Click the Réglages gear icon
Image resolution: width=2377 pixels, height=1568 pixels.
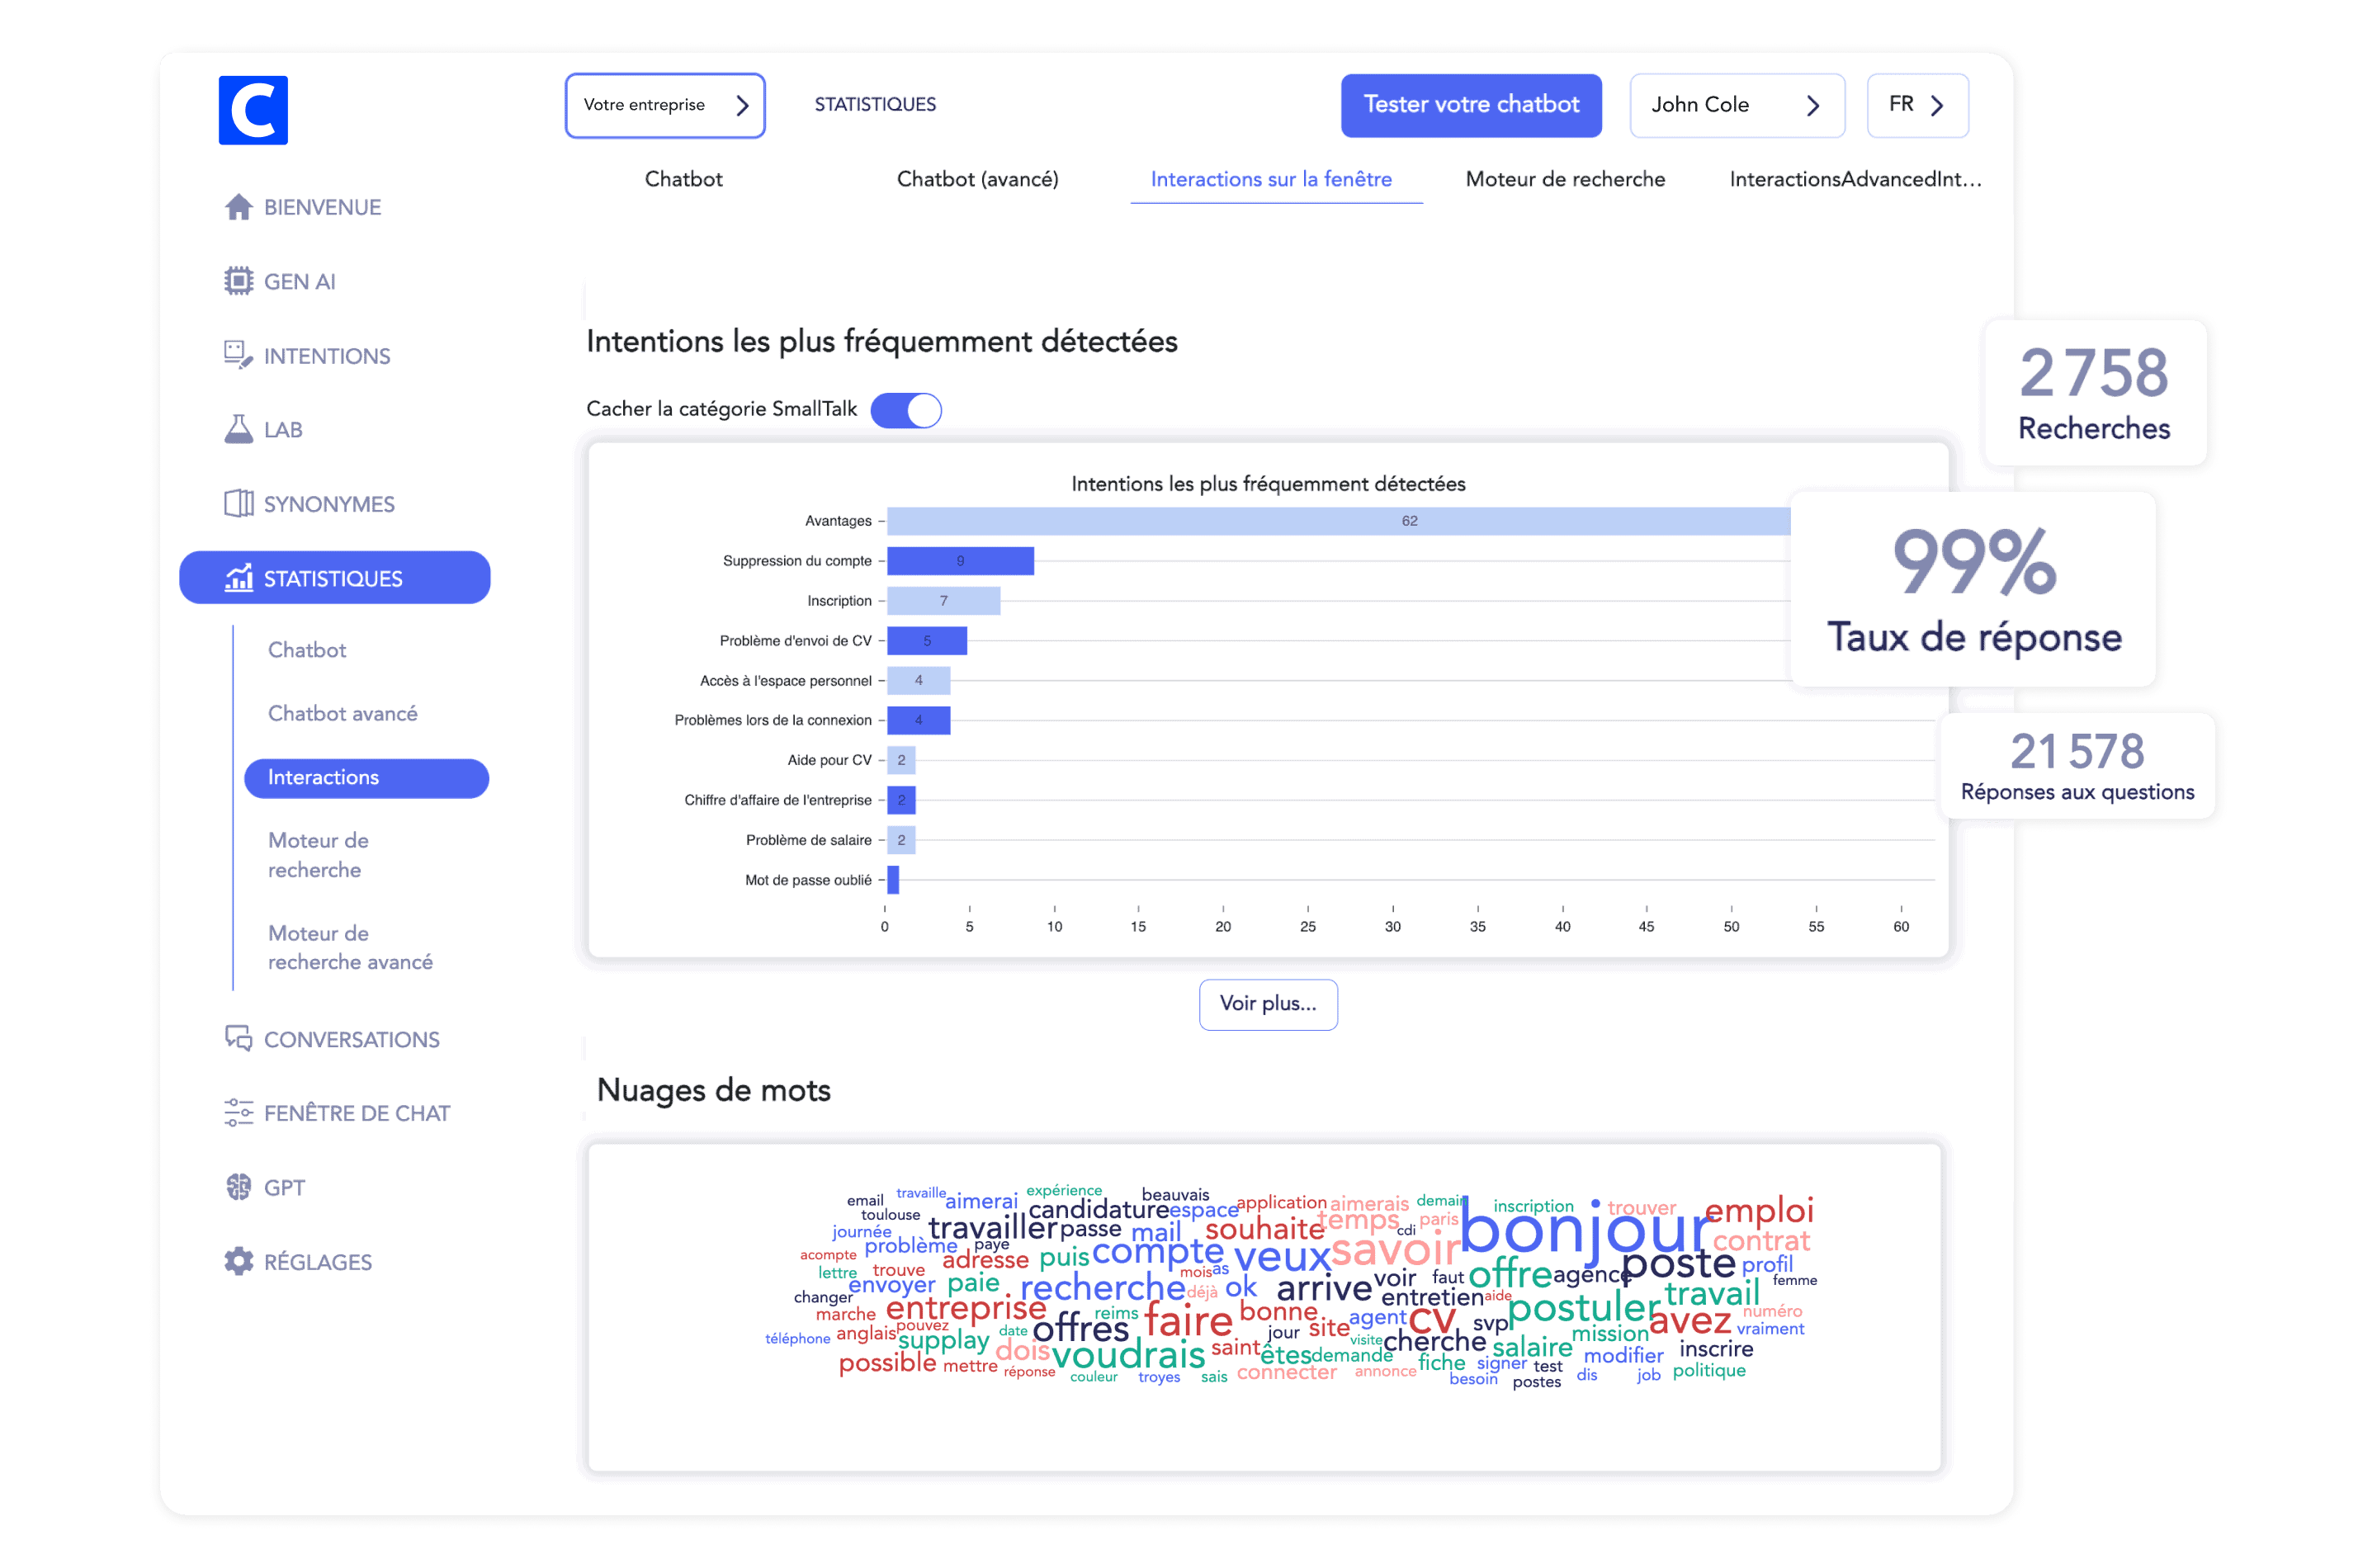coord(238,1261)
